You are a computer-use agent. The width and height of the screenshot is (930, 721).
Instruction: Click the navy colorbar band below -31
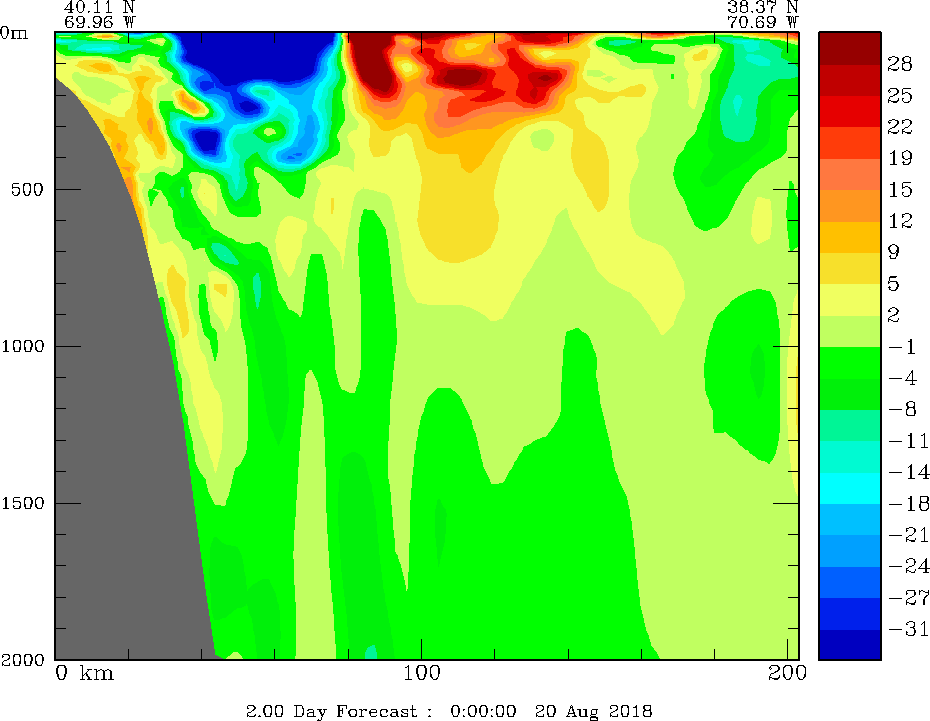click(x=850, y=644)
